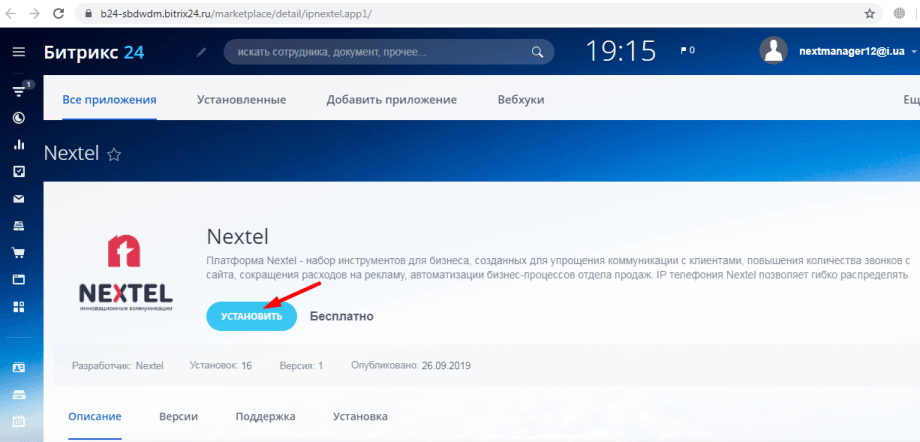Screen dimensions: 920x442
Task: Click the pencil edit icon beside Битрикс 24
Action: [x=202, y=52]
